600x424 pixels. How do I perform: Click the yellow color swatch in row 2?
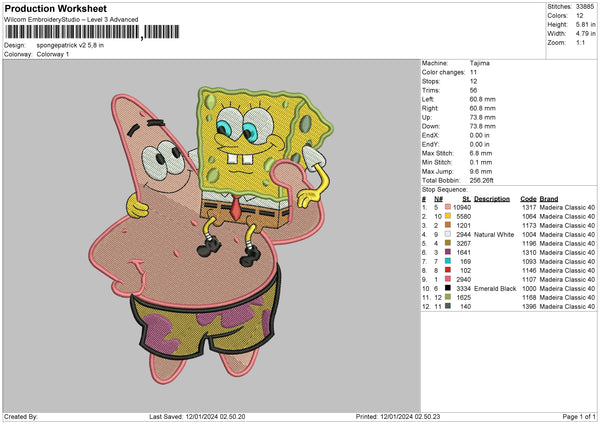coord(448,216)
